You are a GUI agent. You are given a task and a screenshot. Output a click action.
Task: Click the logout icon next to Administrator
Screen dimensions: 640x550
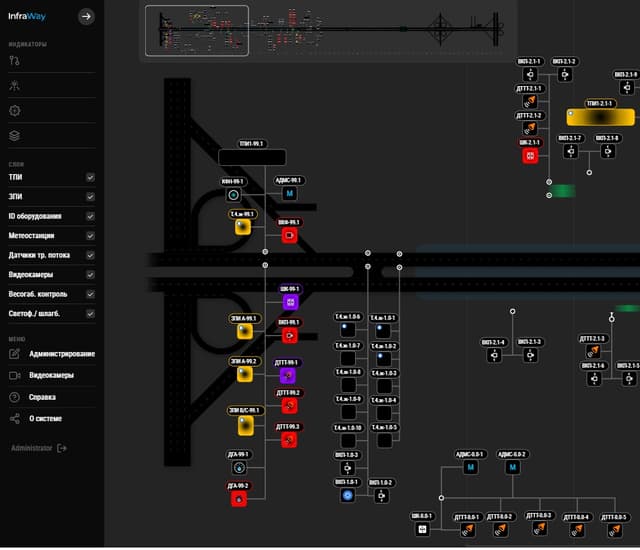click(62, 448)
